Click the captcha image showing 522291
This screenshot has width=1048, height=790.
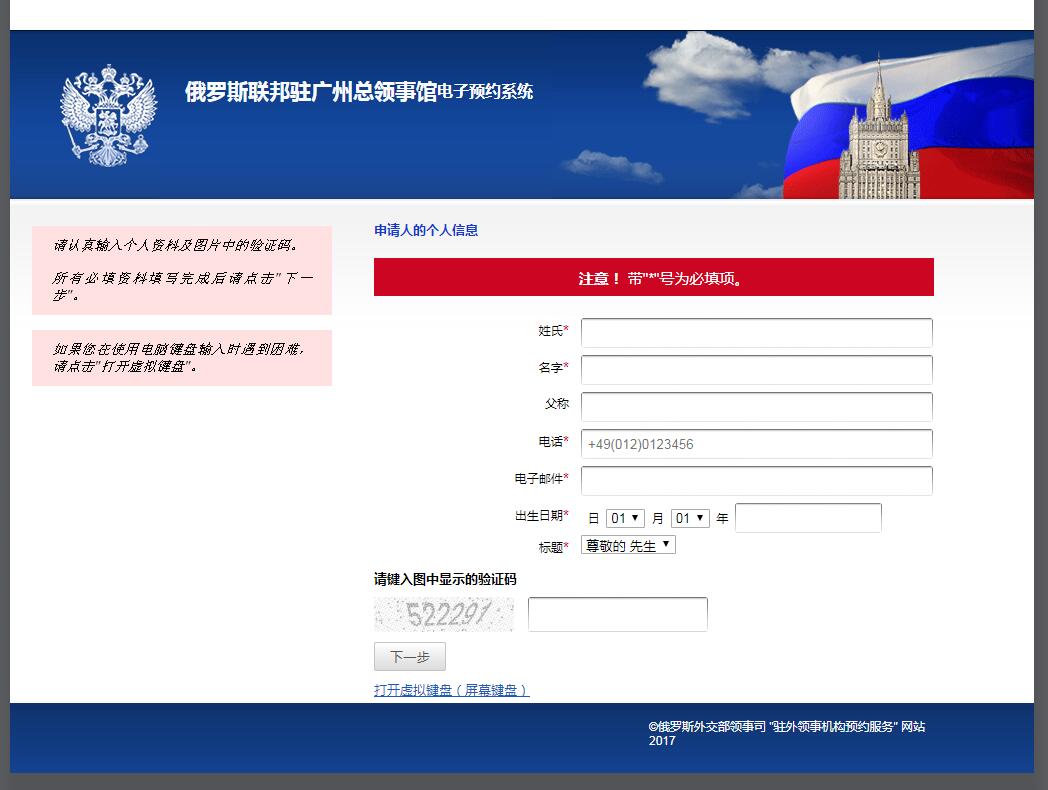443,613
